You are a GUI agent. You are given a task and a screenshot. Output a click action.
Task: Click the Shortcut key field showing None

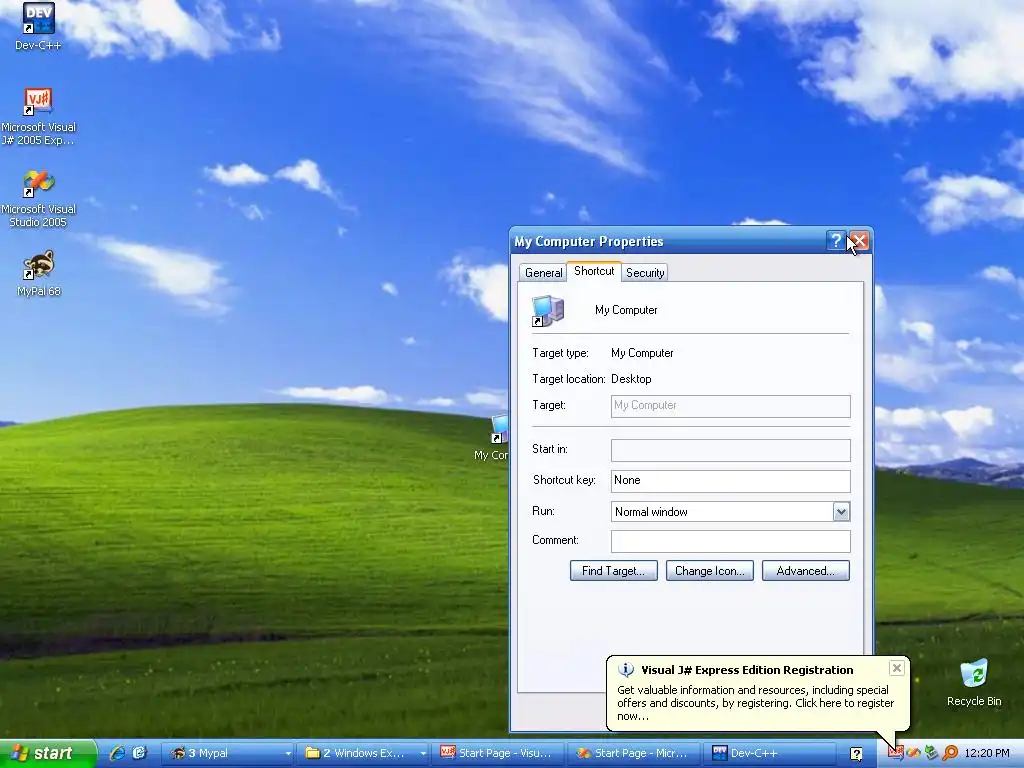pos(730,481)
